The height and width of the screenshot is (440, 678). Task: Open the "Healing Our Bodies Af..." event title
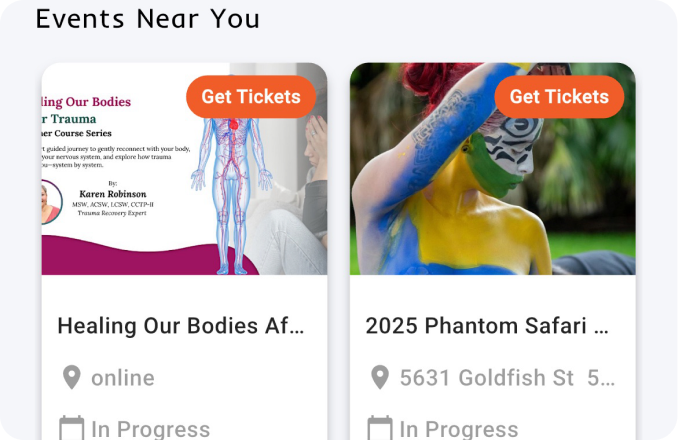click(181, 325)
